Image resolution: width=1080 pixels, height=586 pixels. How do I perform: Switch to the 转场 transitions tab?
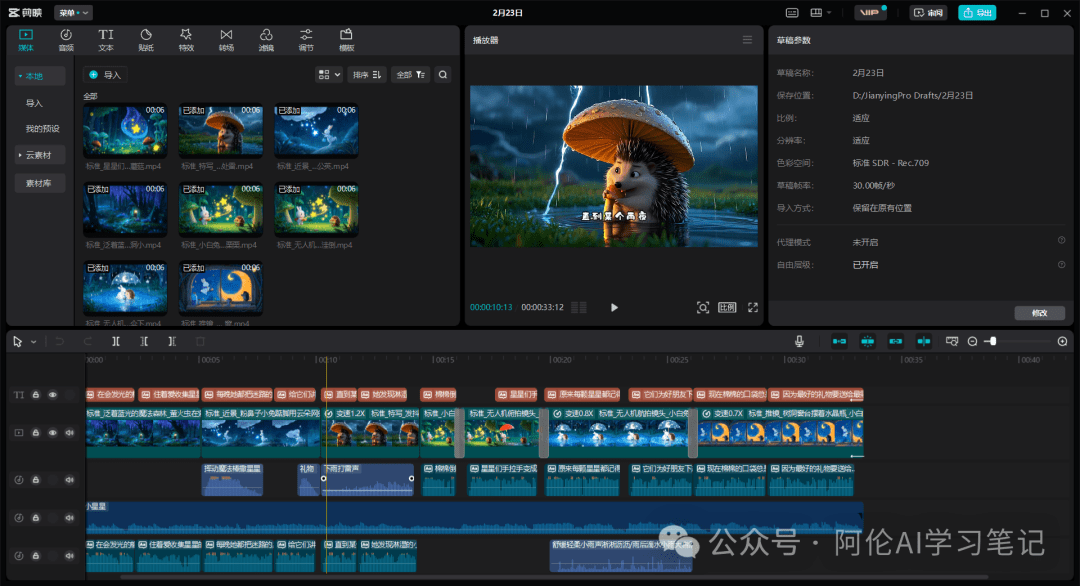point(226,40)
